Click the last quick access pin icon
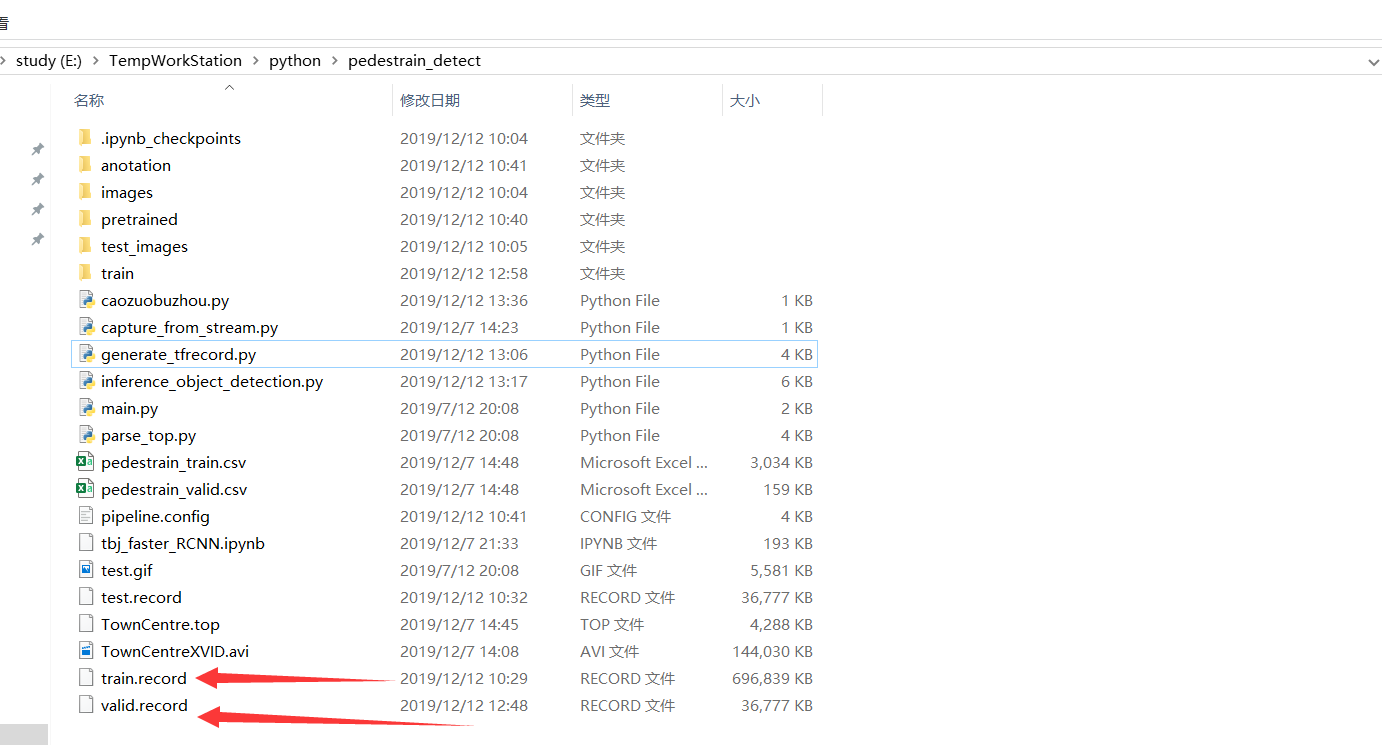The height and width of the screenshot is (745, 1382). tap(37, 239)
